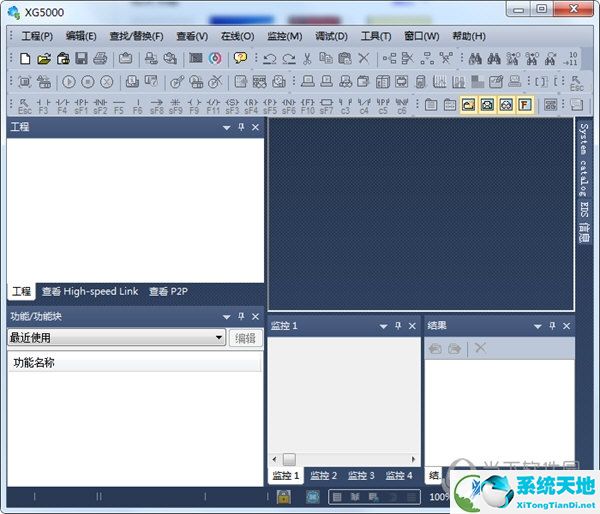Open 监控 1 panel dropdown arrow
This screenshot has width=600, height=514.
[x=383, y=326]
